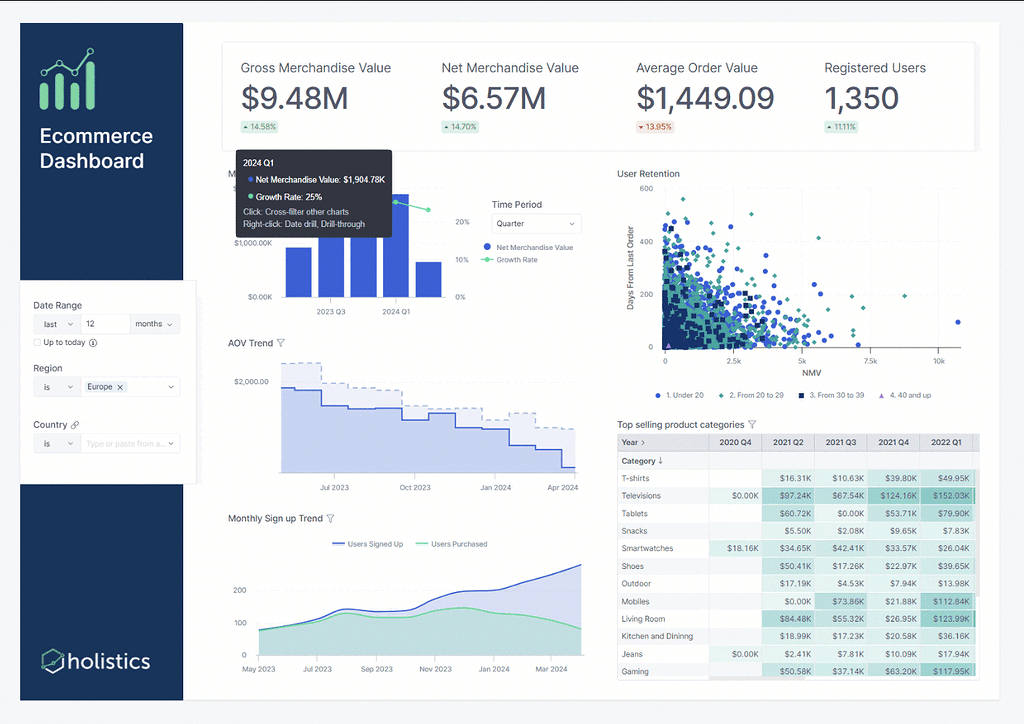Open the months unit dropdown in Date Range
This screenshot has width=1024, height=724.
click(x=153, y=324)
